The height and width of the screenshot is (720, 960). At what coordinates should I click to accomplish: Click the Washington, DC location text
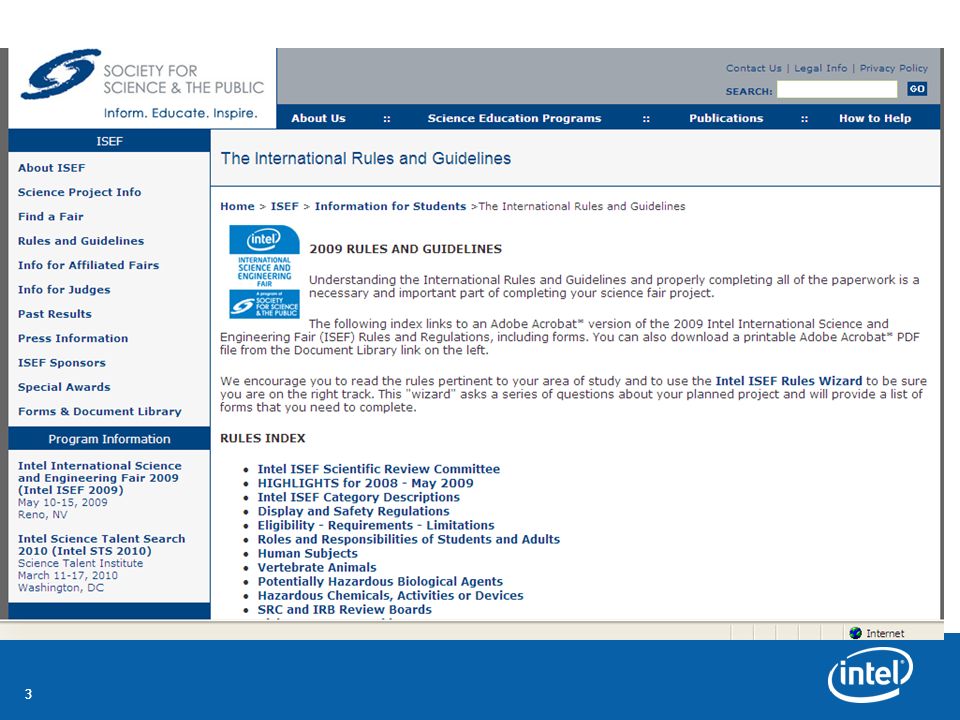click(x=61, y=588)
